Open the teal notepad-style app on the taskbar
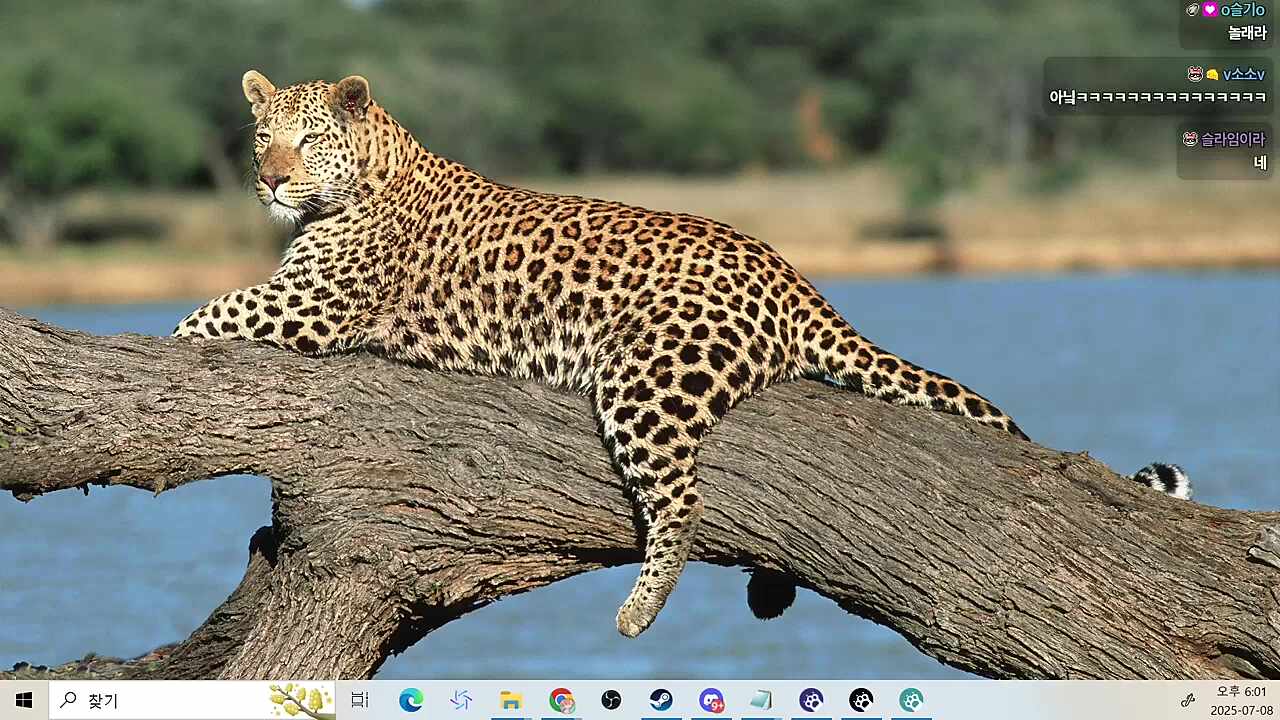Screen dimensions: 1280x720 761,700
